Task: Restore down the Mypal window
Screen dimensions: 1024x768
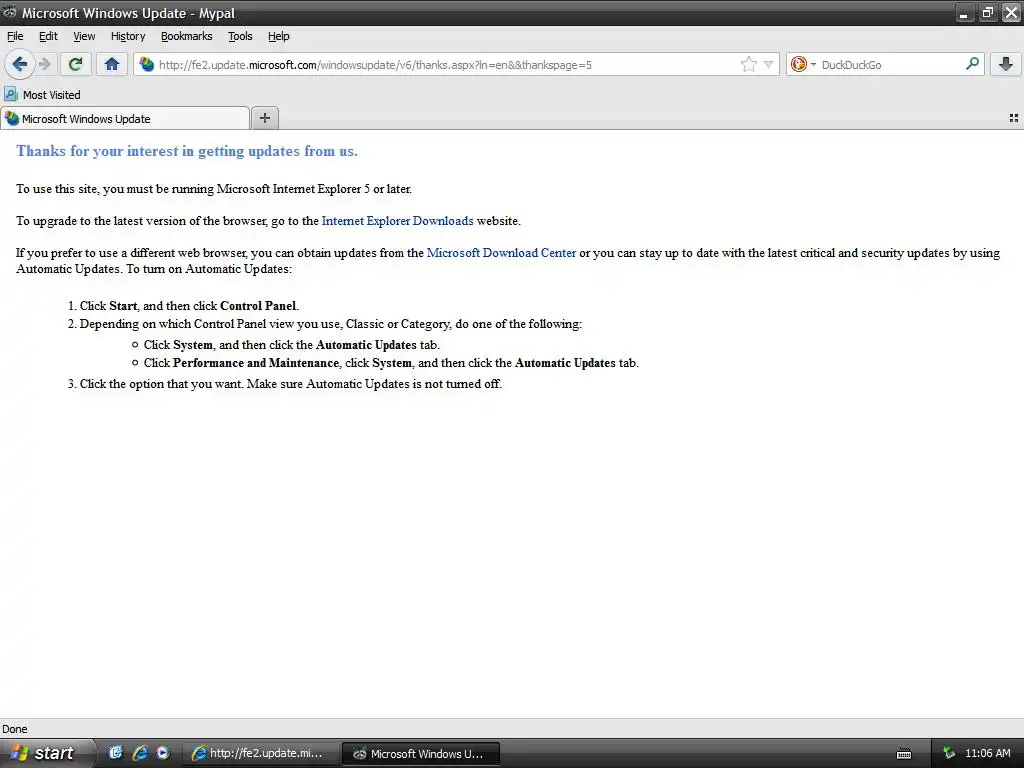Action: [x=987, y=13]
